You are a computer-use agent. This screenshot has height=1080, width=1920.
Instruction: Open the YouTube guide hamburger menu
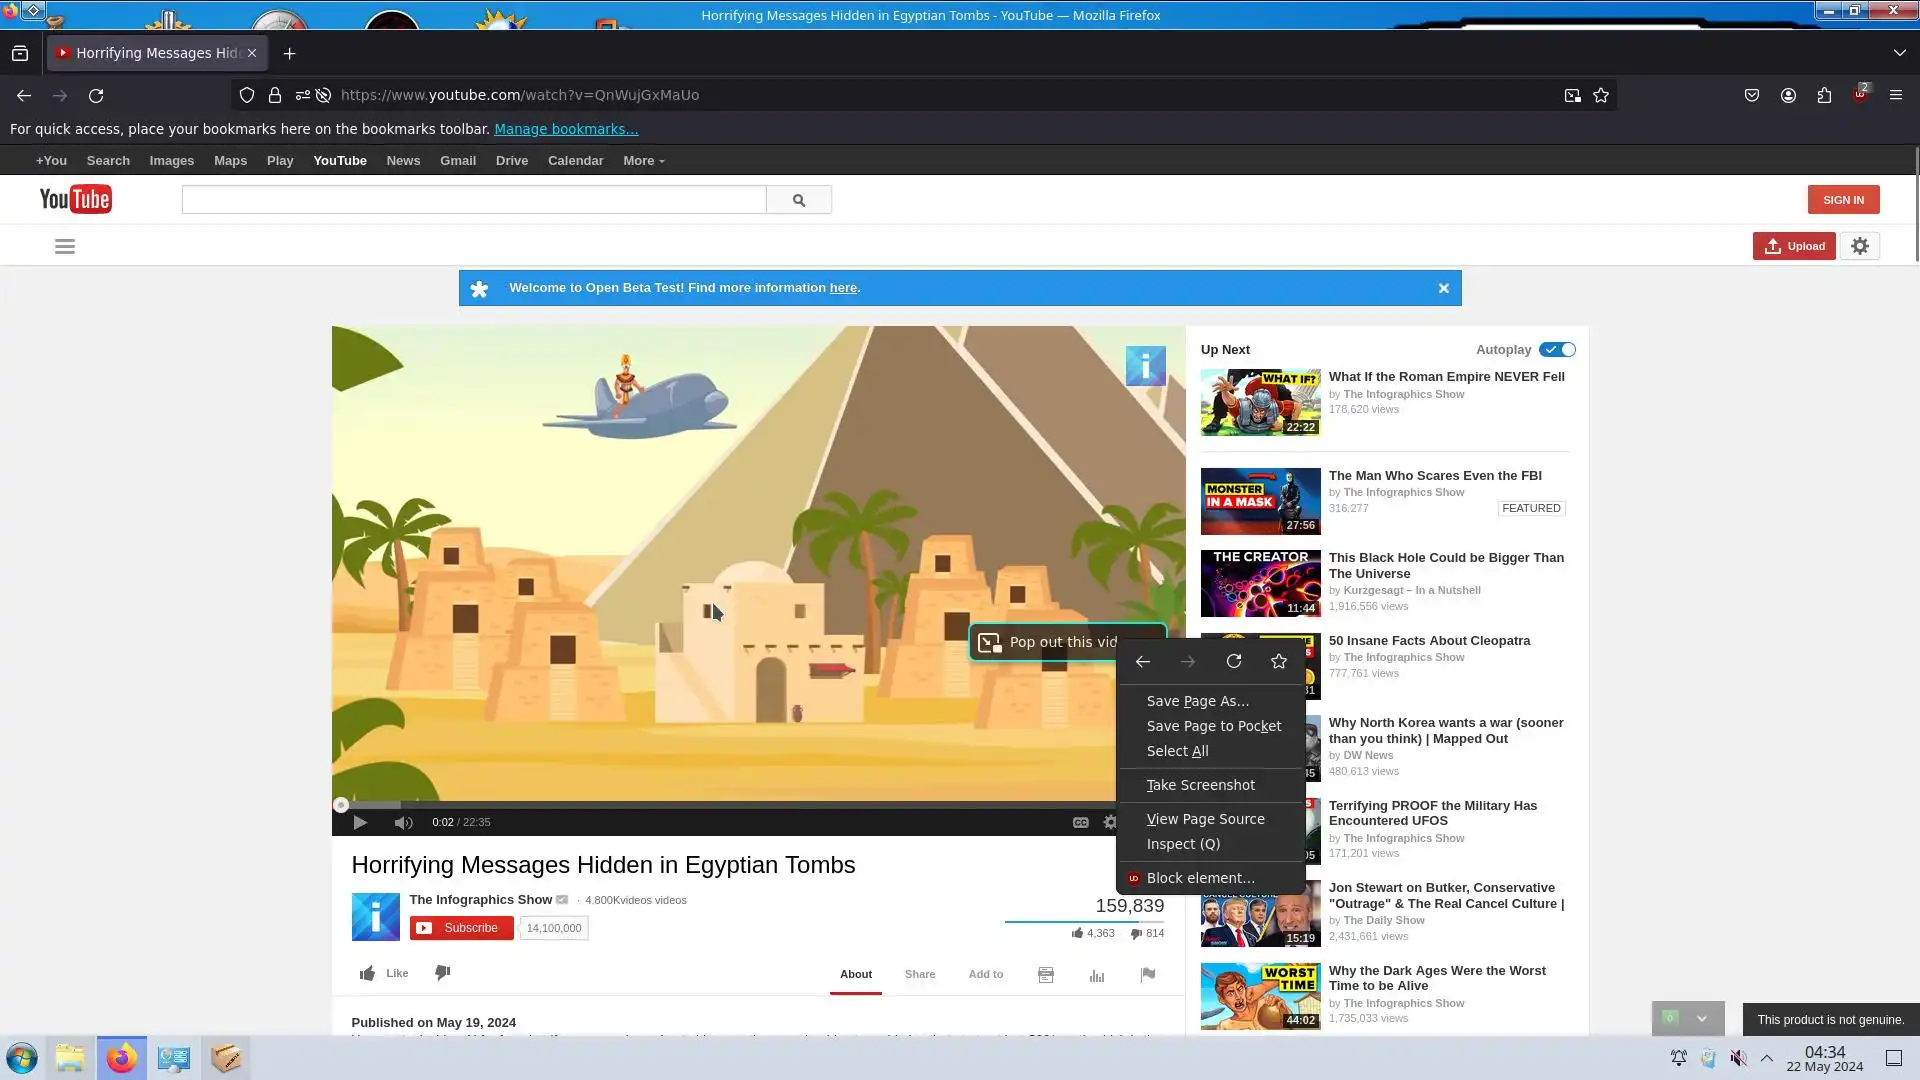pos(65,246)
